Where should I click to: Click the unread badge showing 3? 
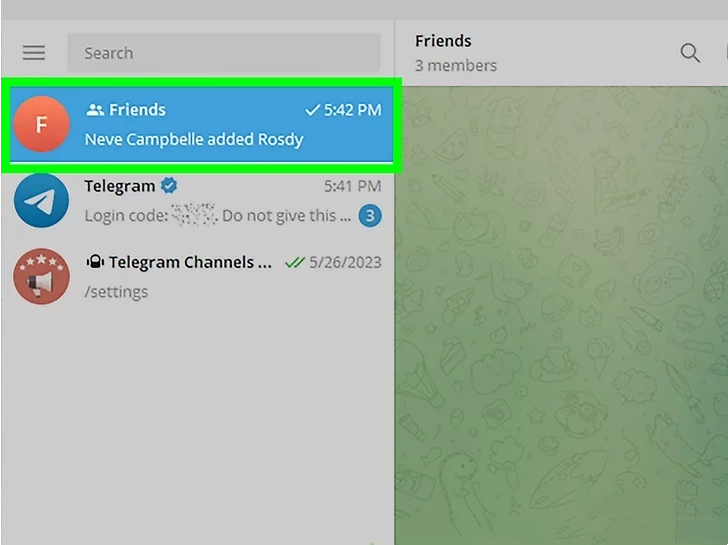370,215
